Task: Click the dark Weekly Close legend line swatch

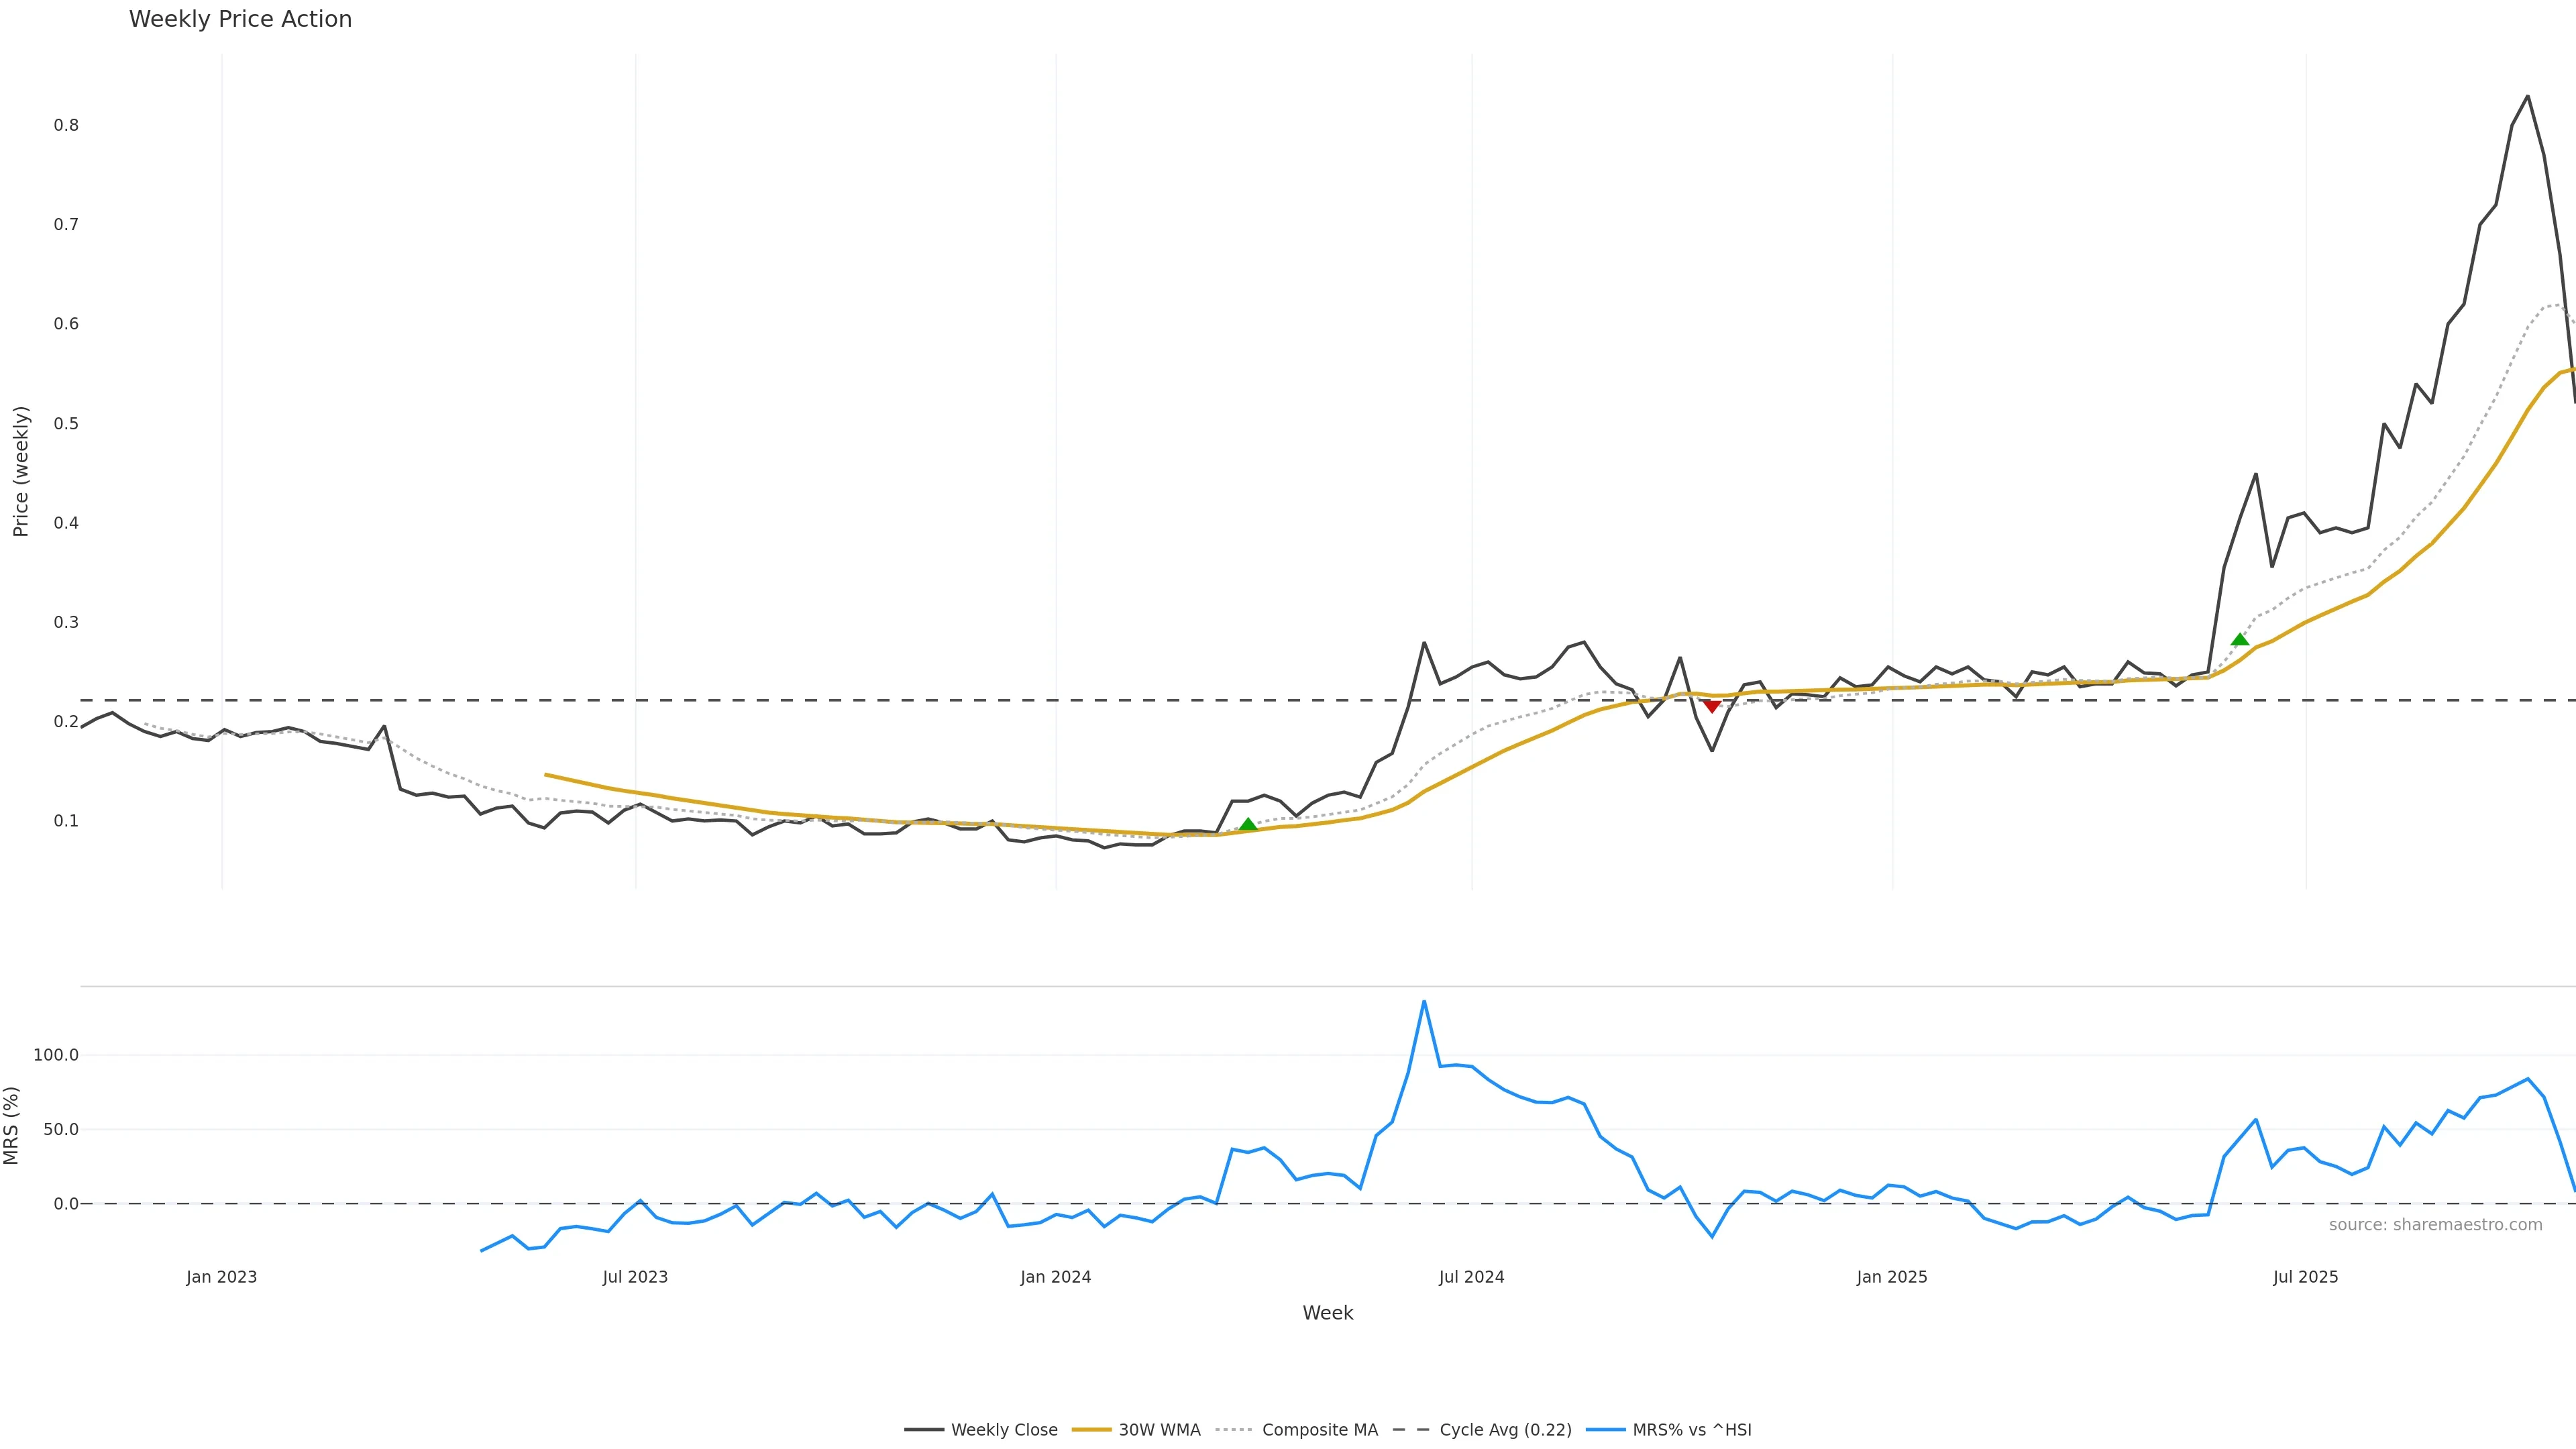Action: pyautogui.click(x=924, y=1430)
